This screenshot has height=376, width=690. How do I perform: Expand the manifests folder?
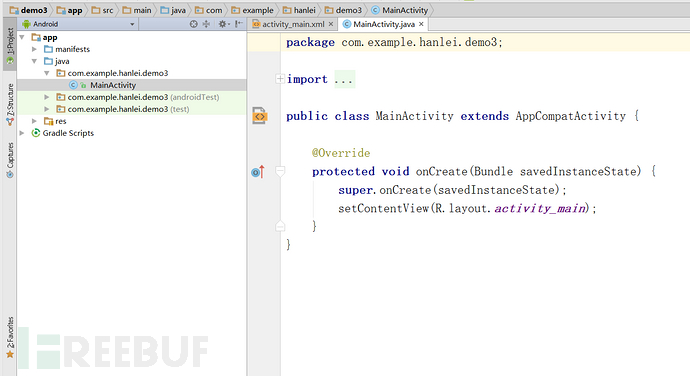[34, 49]
